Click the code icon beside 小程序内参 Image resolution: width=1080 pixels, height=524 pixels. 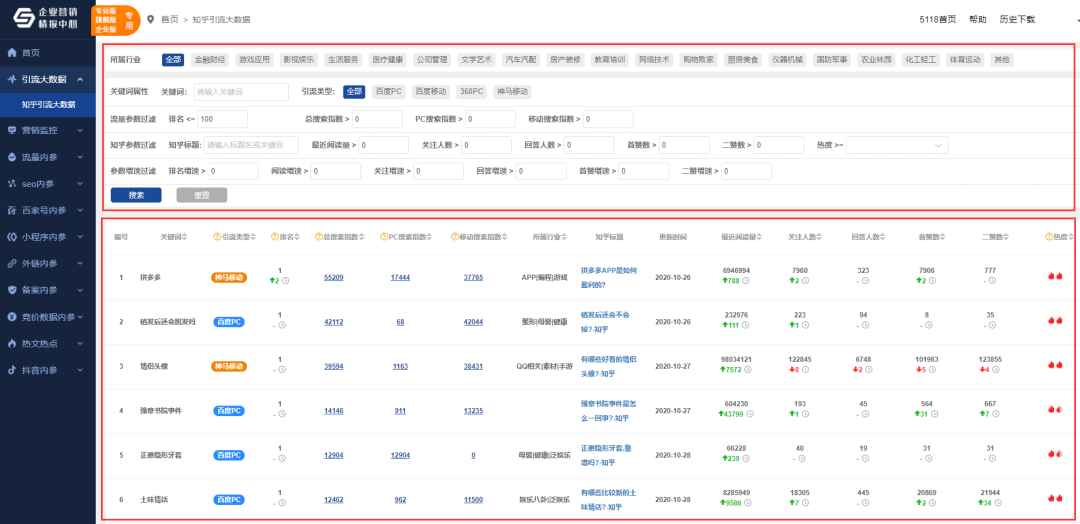tap(12, 237)
